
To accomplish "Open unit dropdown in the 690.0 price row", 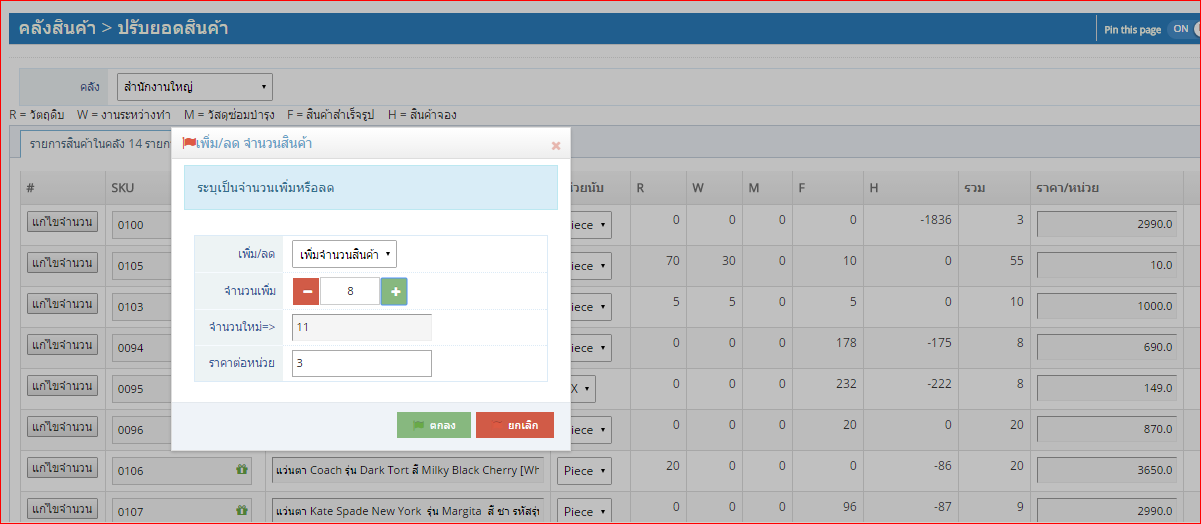I will point(591,348).
